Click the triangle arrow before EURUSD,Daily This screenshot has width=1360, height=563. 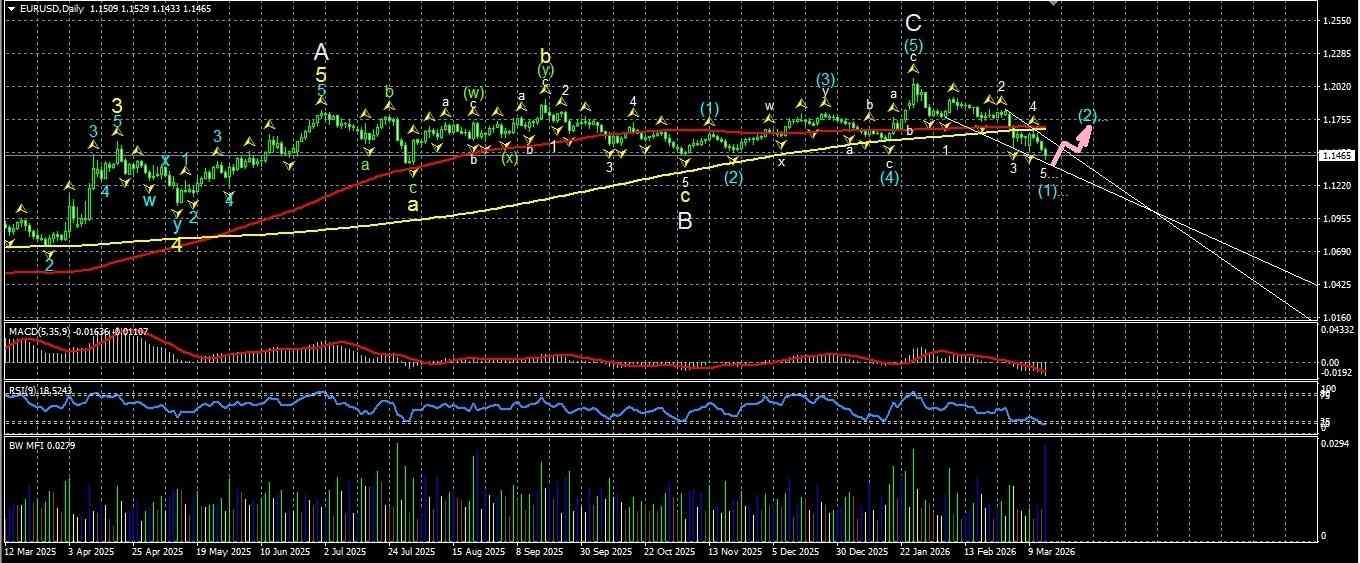[x=9, y=9]
